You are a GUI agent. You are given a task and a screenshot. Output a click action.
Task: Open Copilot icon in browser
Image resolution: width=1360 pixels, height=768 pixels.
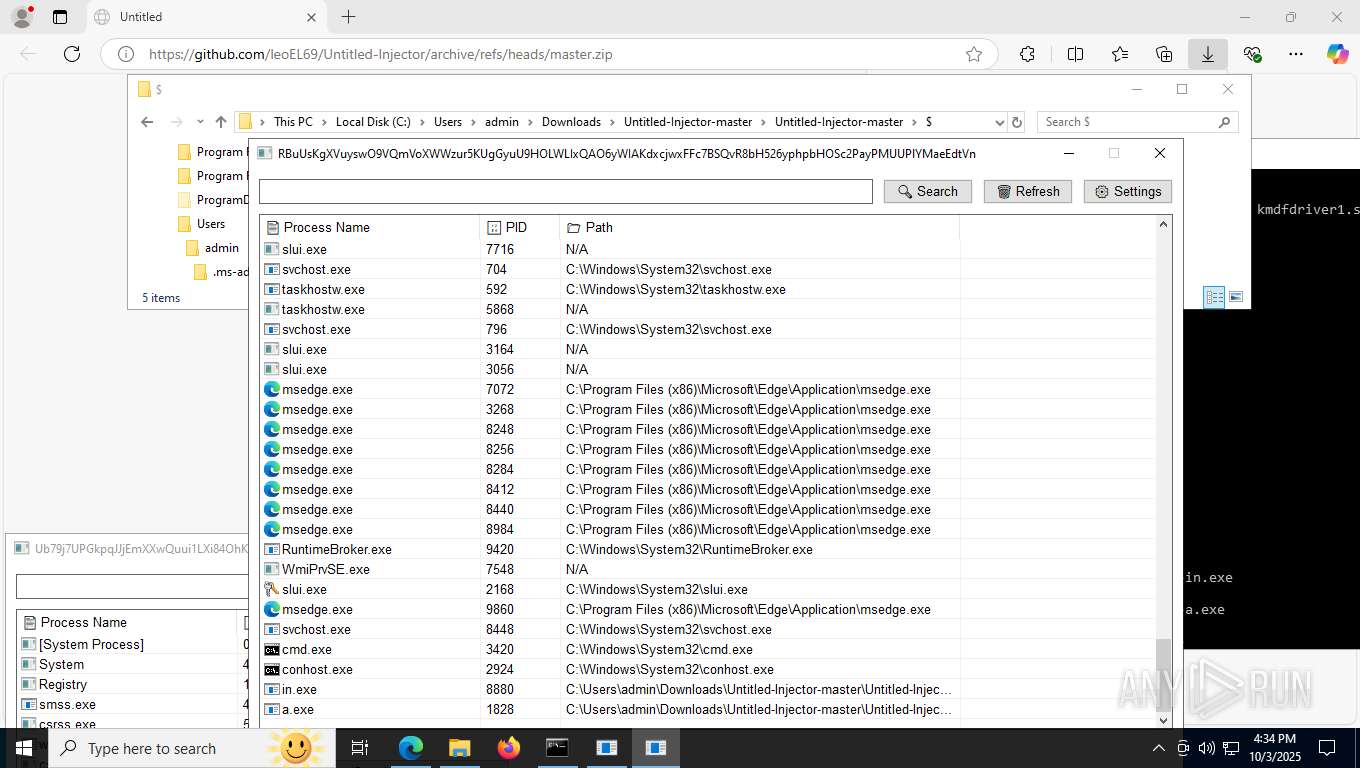coord(1338,54)
